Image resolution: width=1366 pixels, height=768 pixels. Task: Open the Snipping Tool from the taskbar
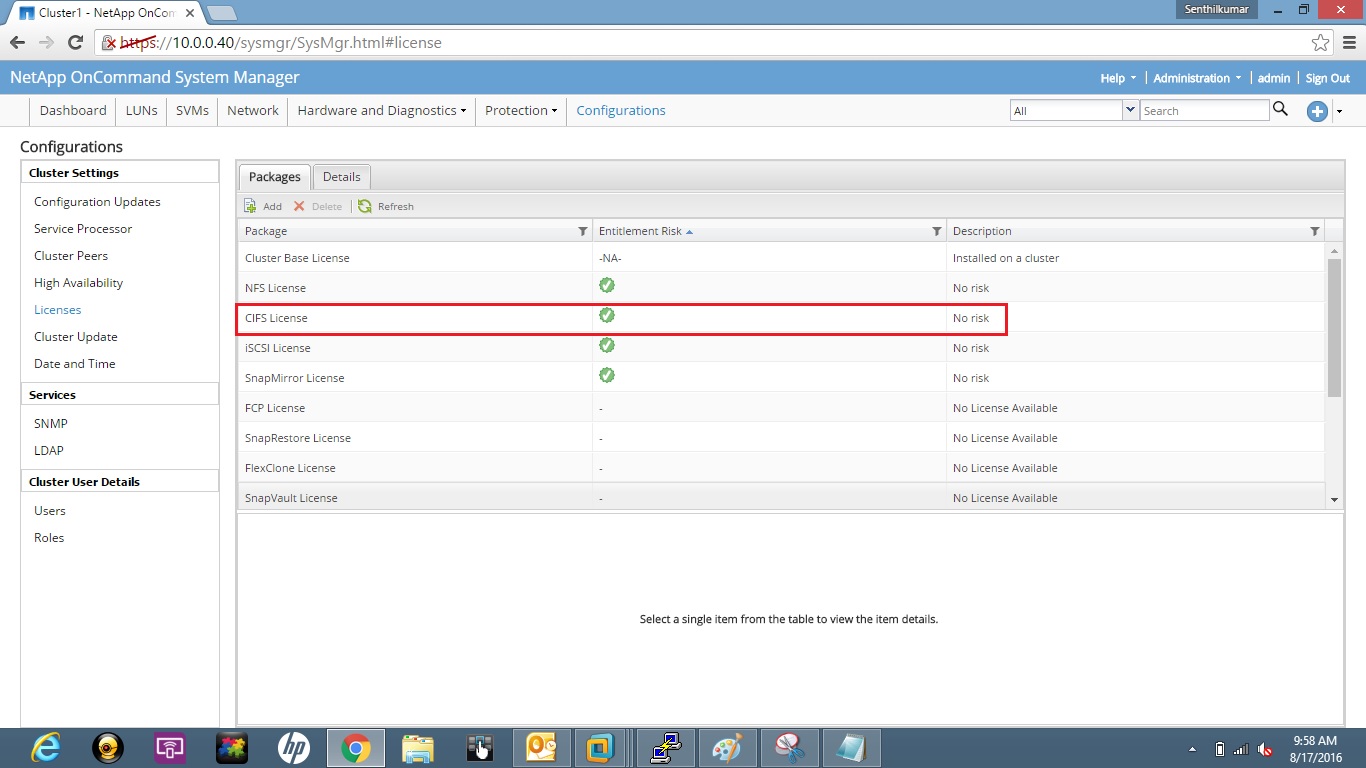789,747
